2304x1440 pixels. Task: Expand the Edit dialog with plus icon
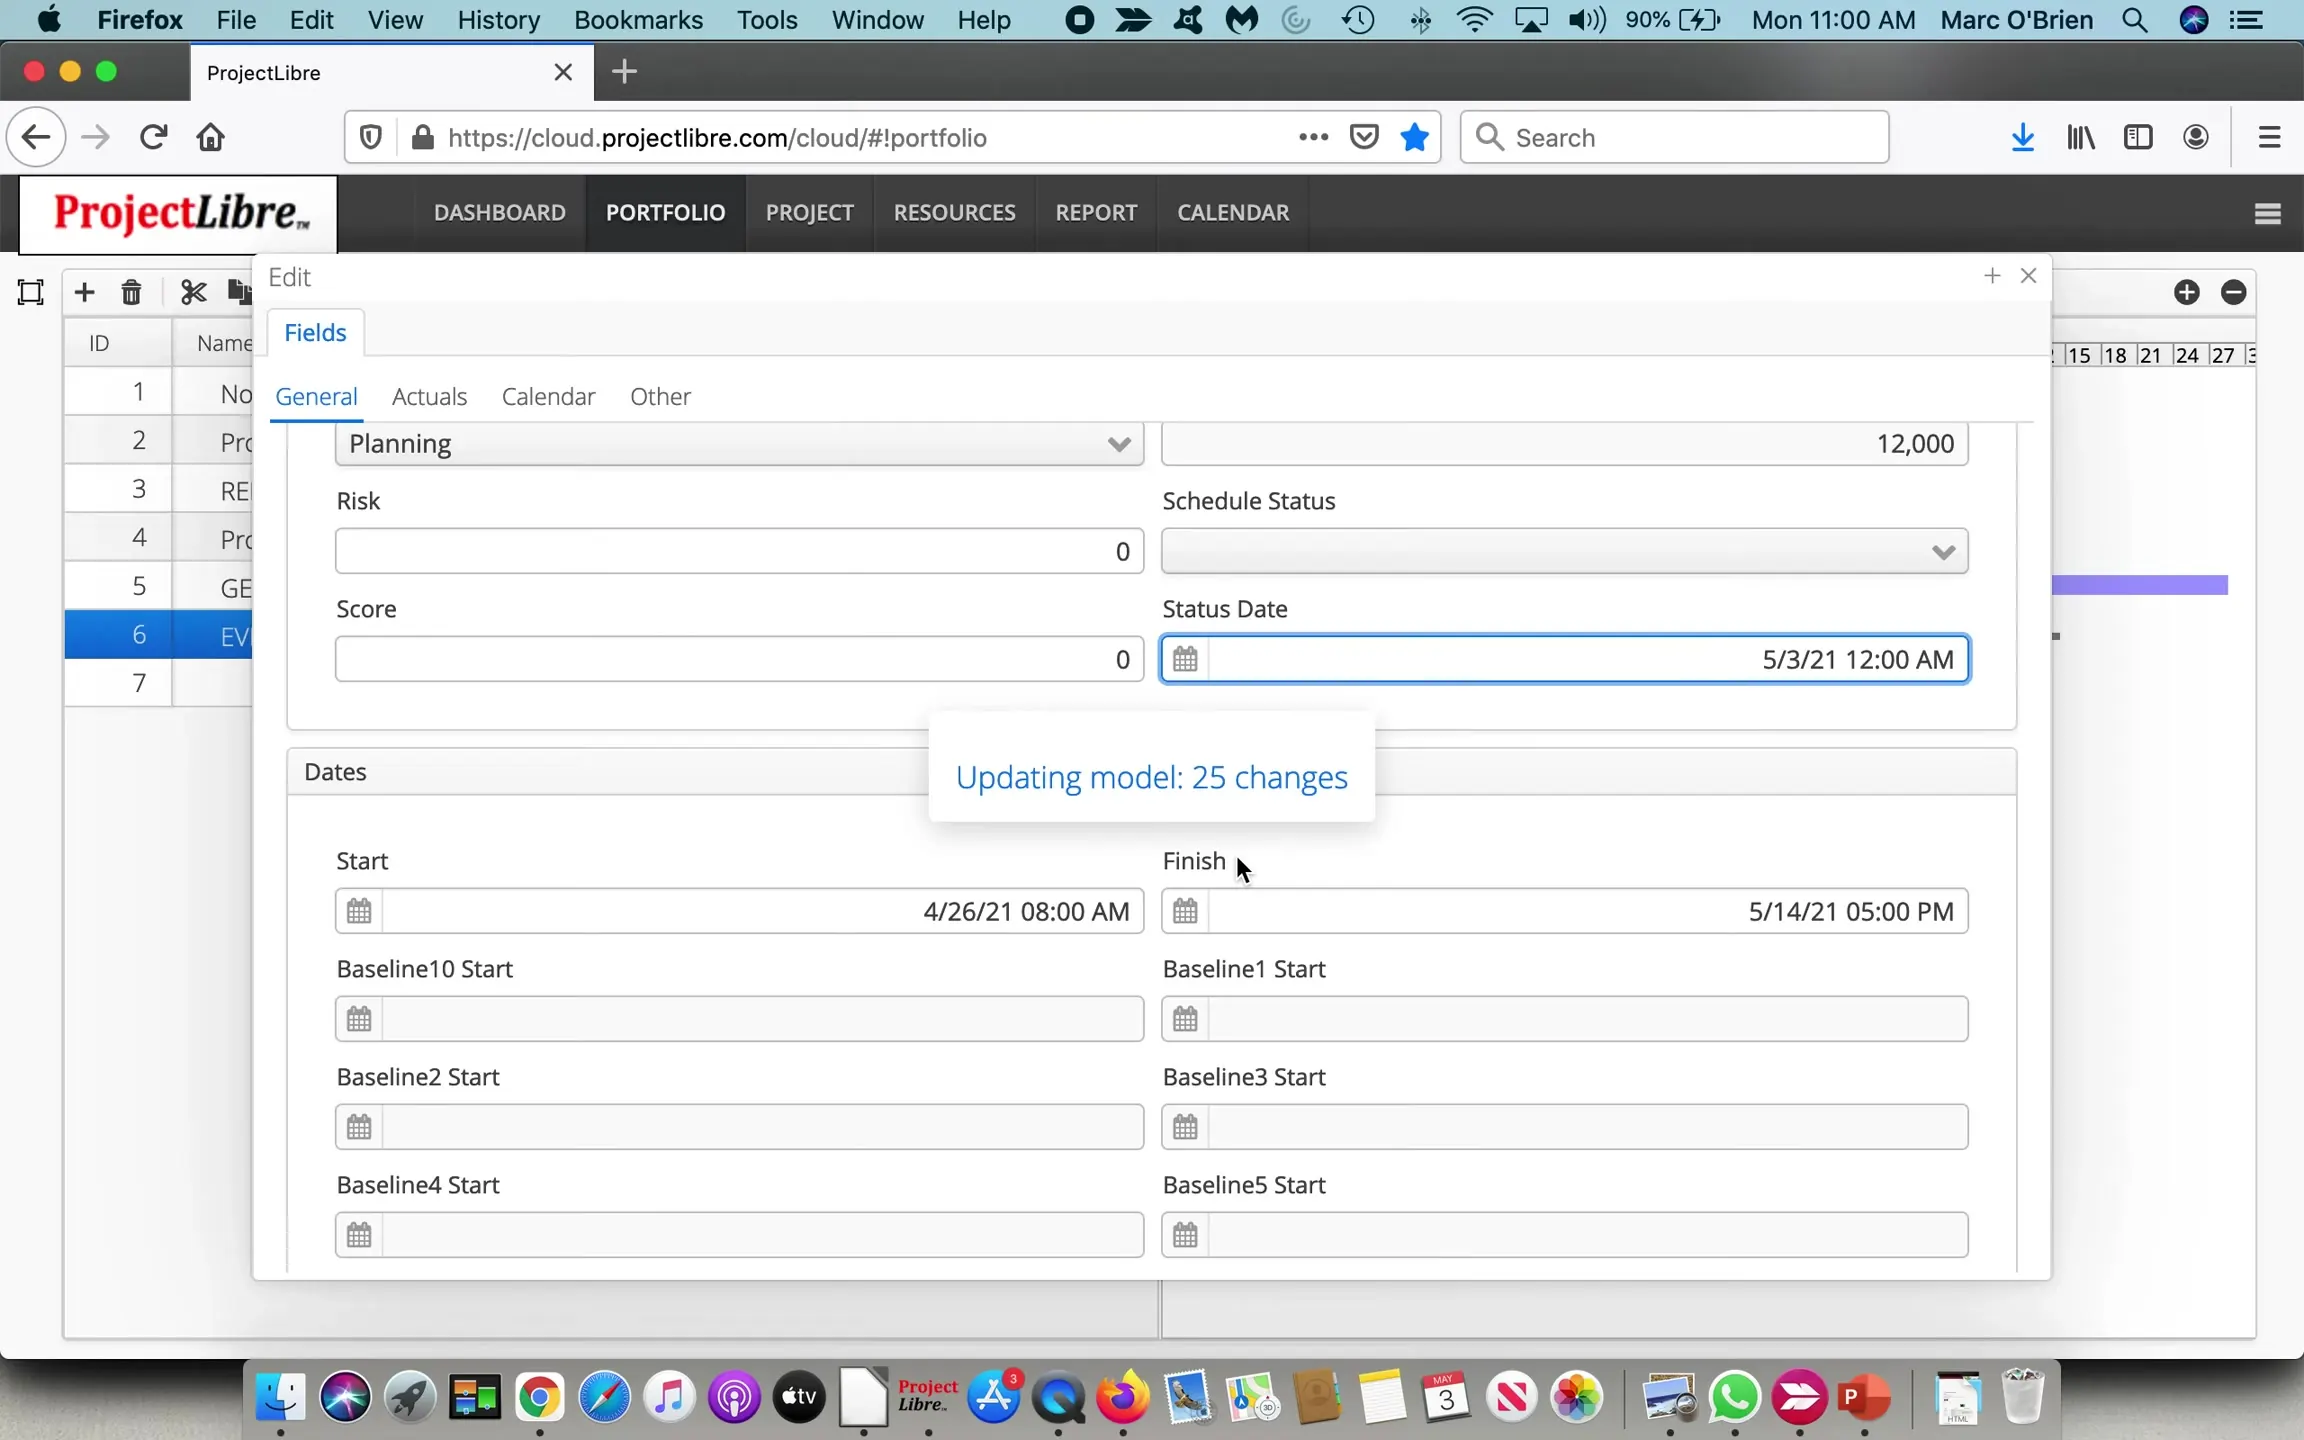coord(1991,276)
